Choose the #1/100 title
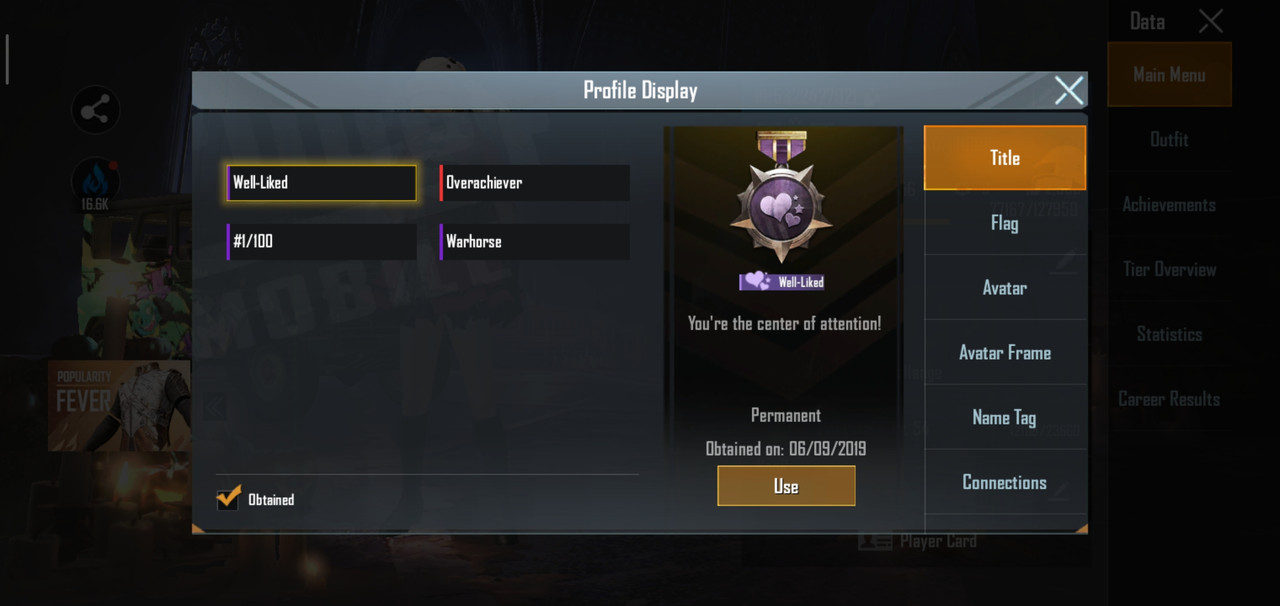Viewport: 1280px width, 606px height. pos(322,242)
